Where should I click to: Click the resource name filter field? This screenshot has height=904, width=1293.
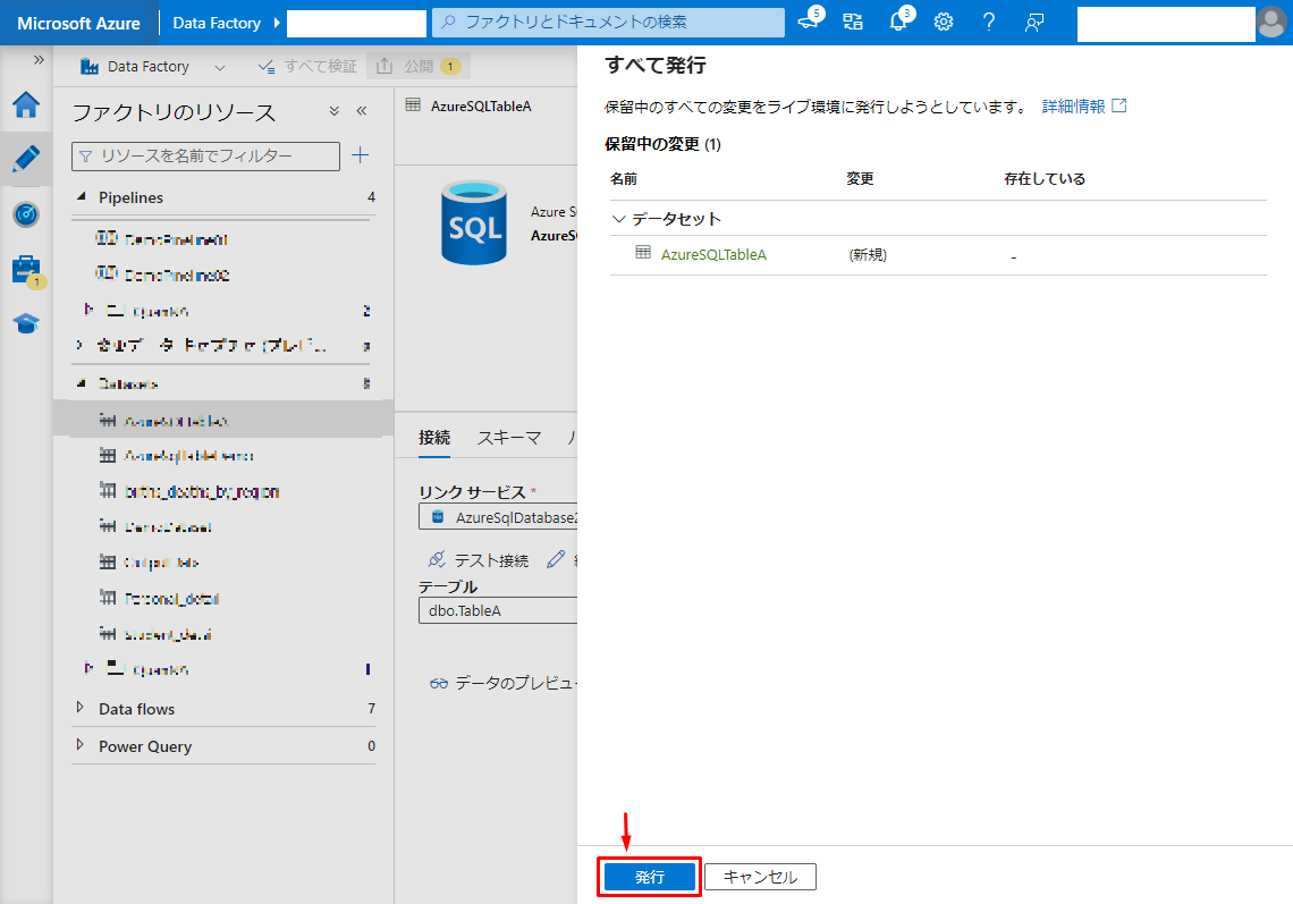tap(206, 156)
